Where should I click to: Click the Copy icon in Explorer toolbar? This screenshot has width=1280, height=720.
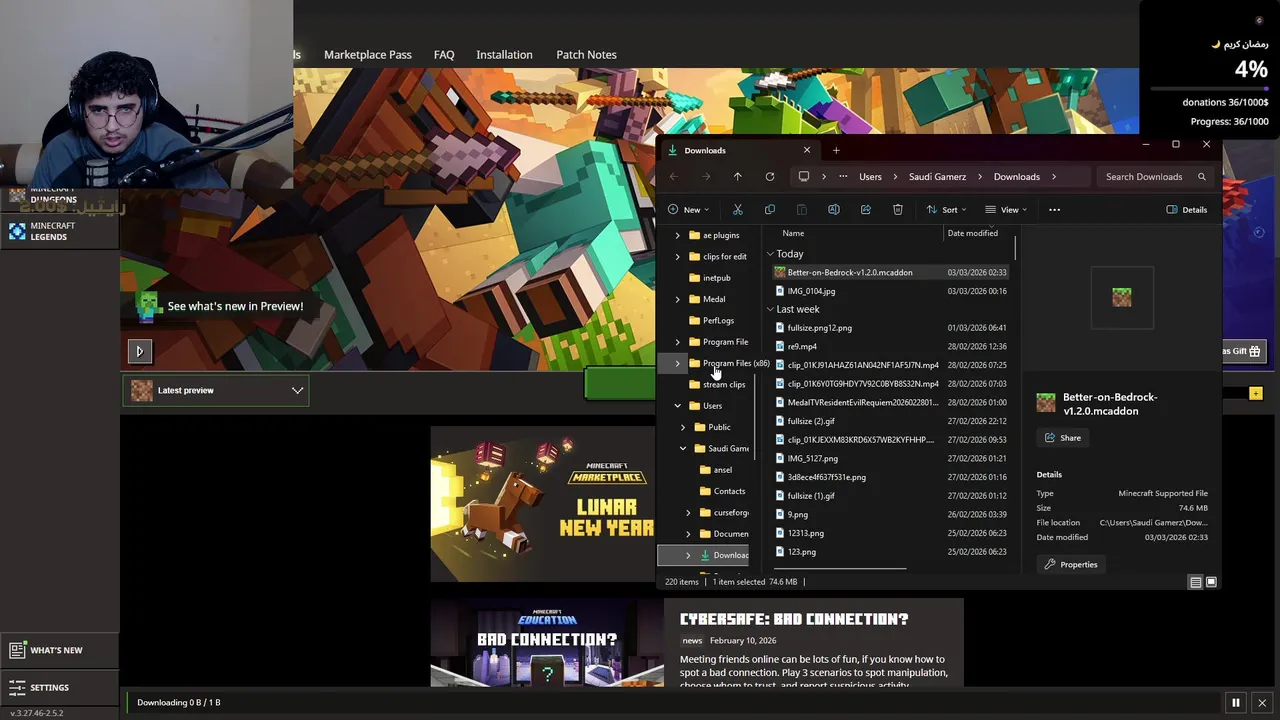pos(770,210)
